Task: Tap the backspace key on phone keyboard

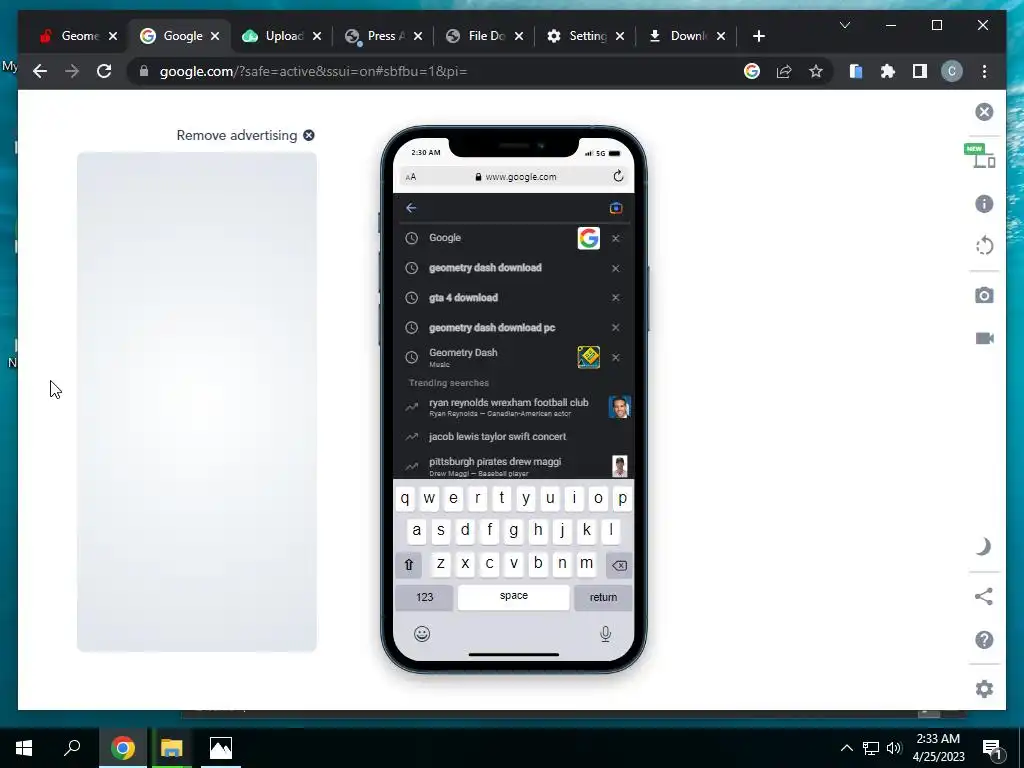Action: tap(619, 565)
